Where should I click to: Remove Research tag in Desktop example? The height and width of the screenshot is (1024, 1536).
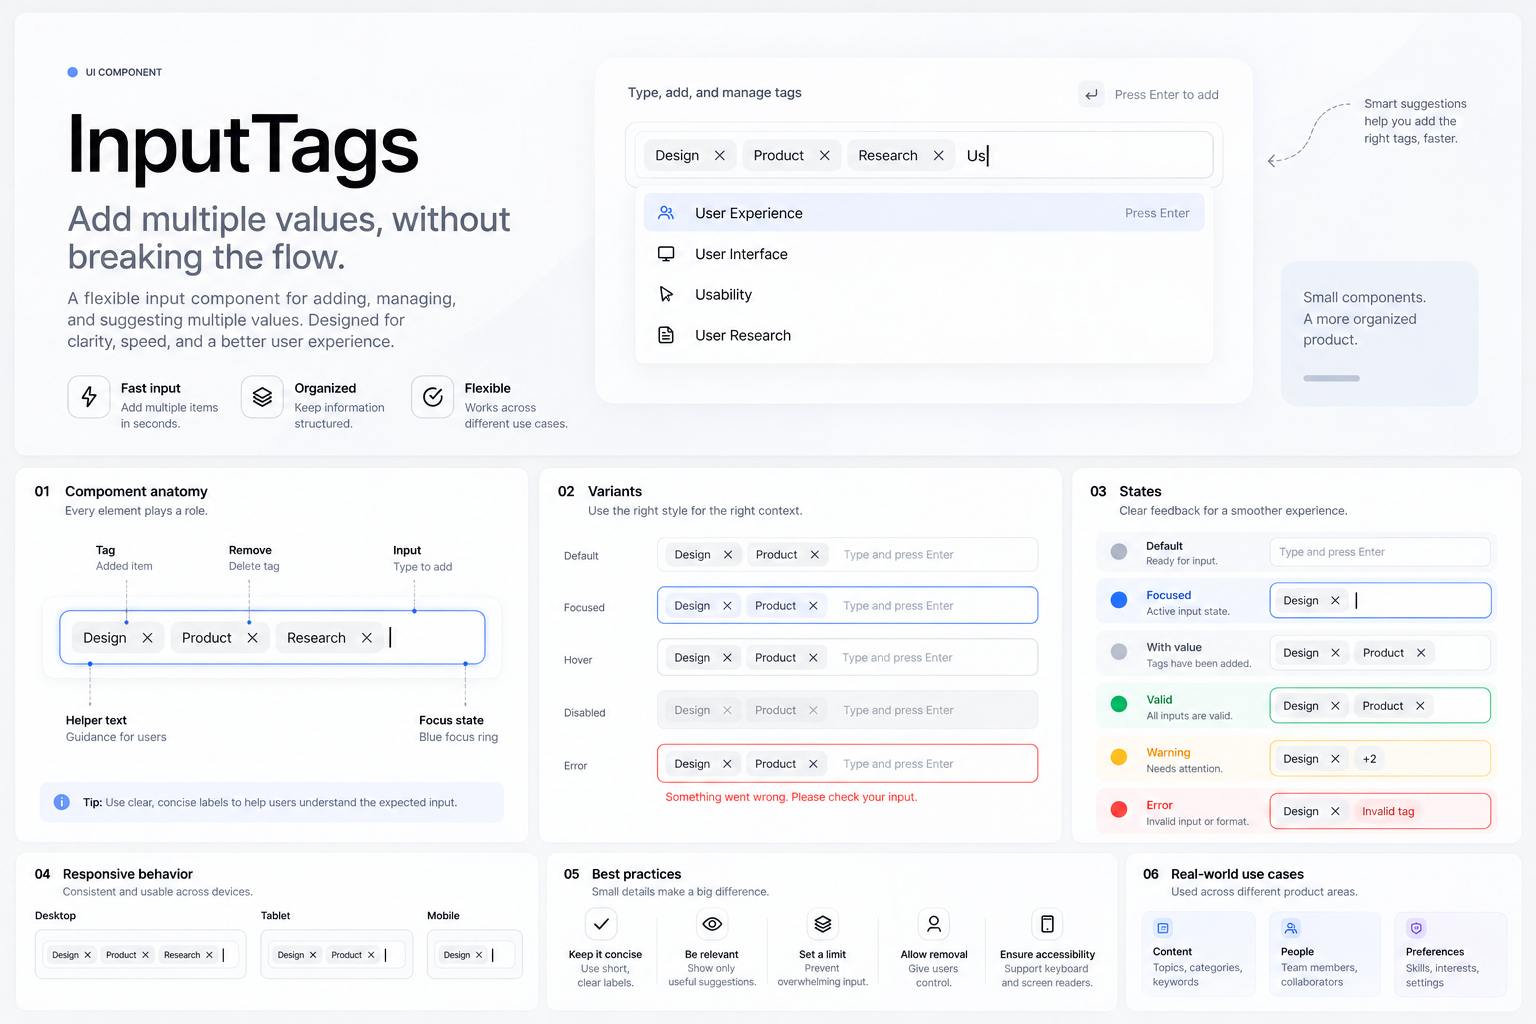(x=209, y=955)
